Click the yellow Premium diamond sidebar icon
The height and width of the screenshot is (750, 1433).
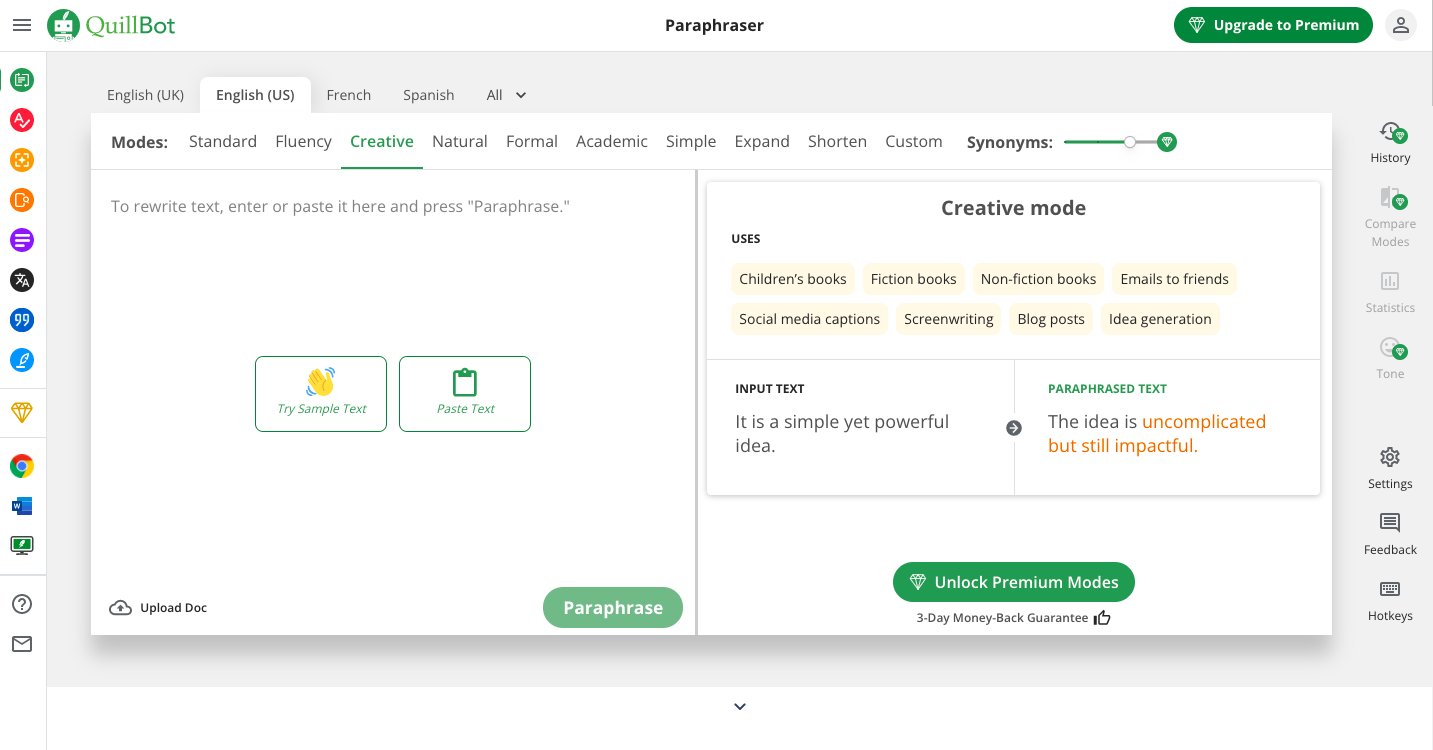point(22,412)
